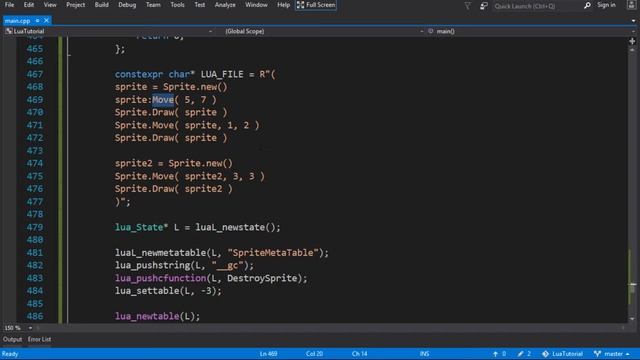Click the Ln 469 status indicator
This screenshot has width=640, height=360.
coord(268,354)
